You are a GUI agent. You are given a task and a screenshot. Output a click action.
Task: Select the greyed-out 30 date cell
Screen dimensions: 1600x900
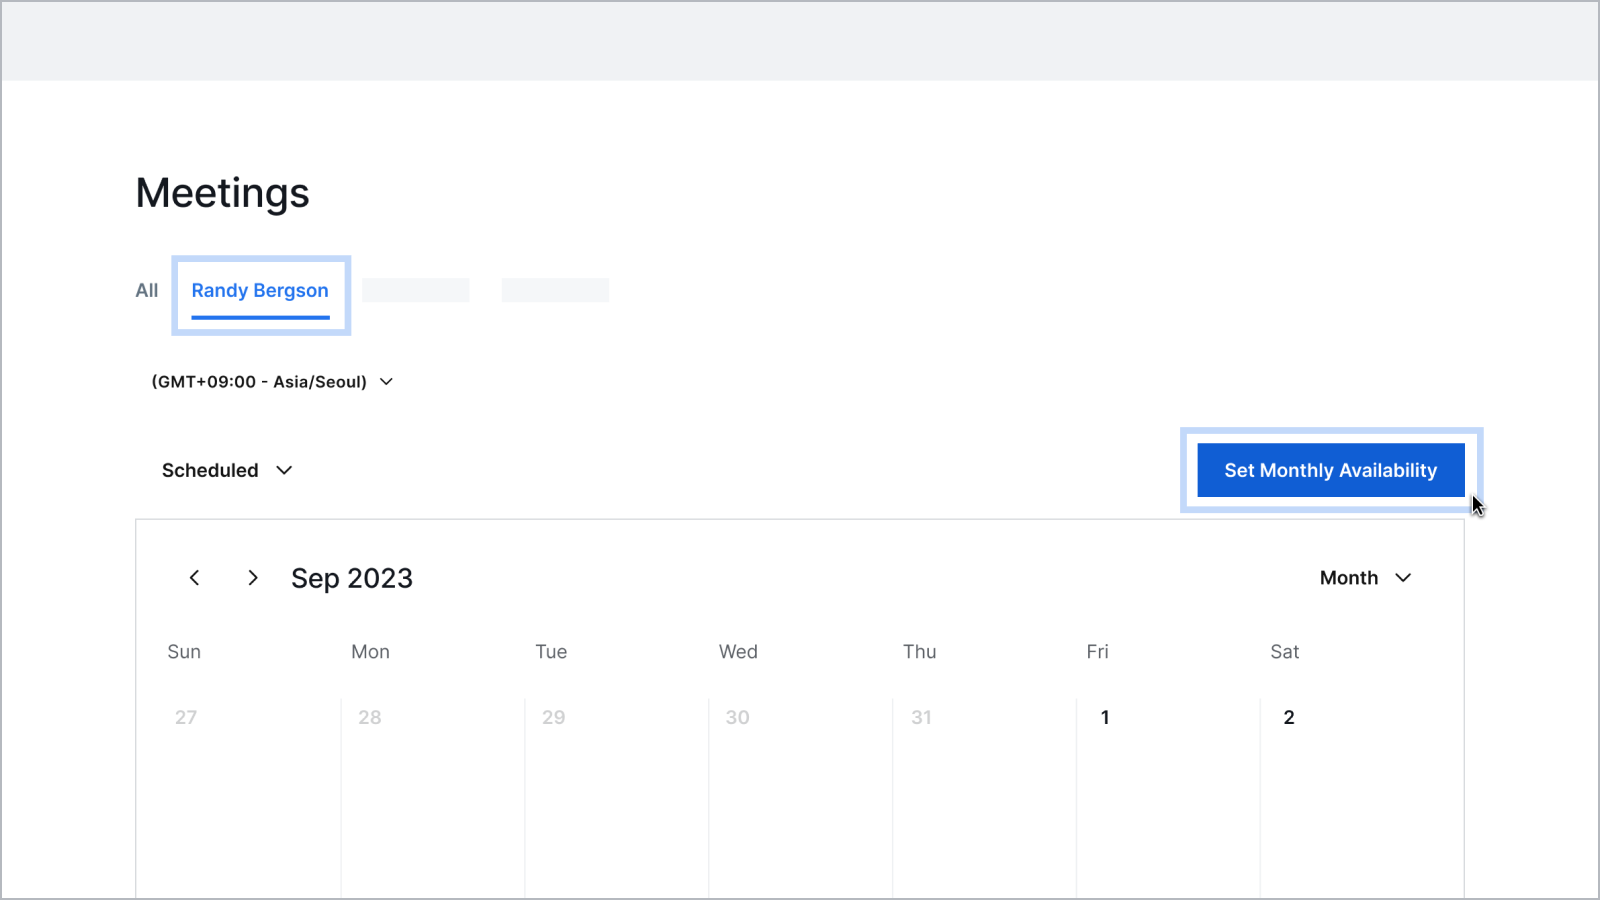(738, 717)
